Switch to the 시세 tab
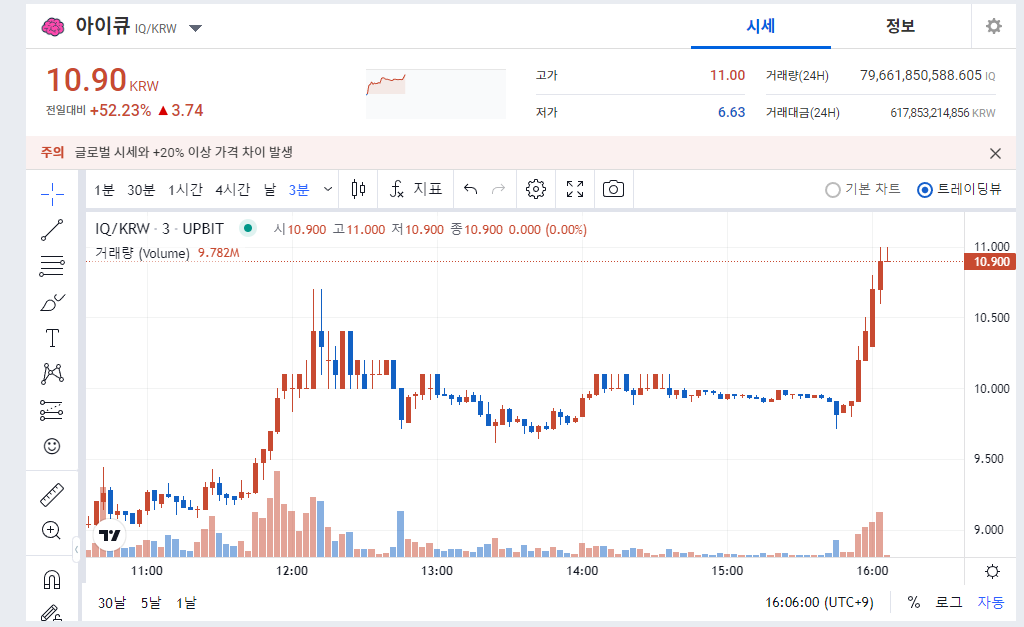1024x627 pixels. pos(761,26)
